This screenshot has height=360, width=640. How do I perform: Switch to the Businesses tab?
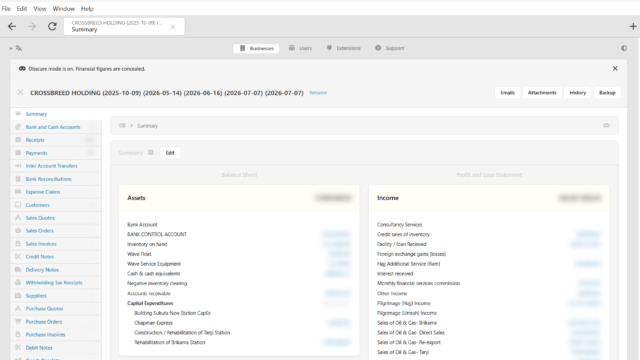pyautogui.click(x=256, y=48)
